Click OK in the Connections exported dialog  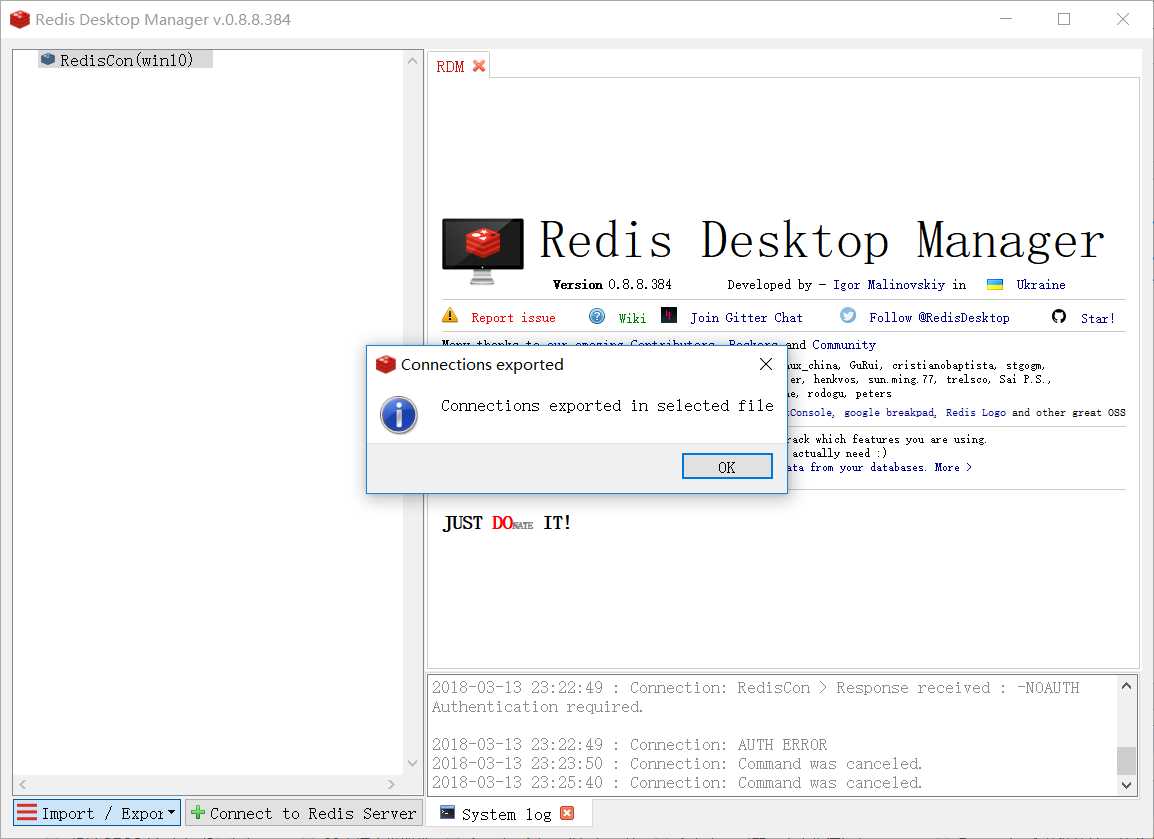pos(726,467)
